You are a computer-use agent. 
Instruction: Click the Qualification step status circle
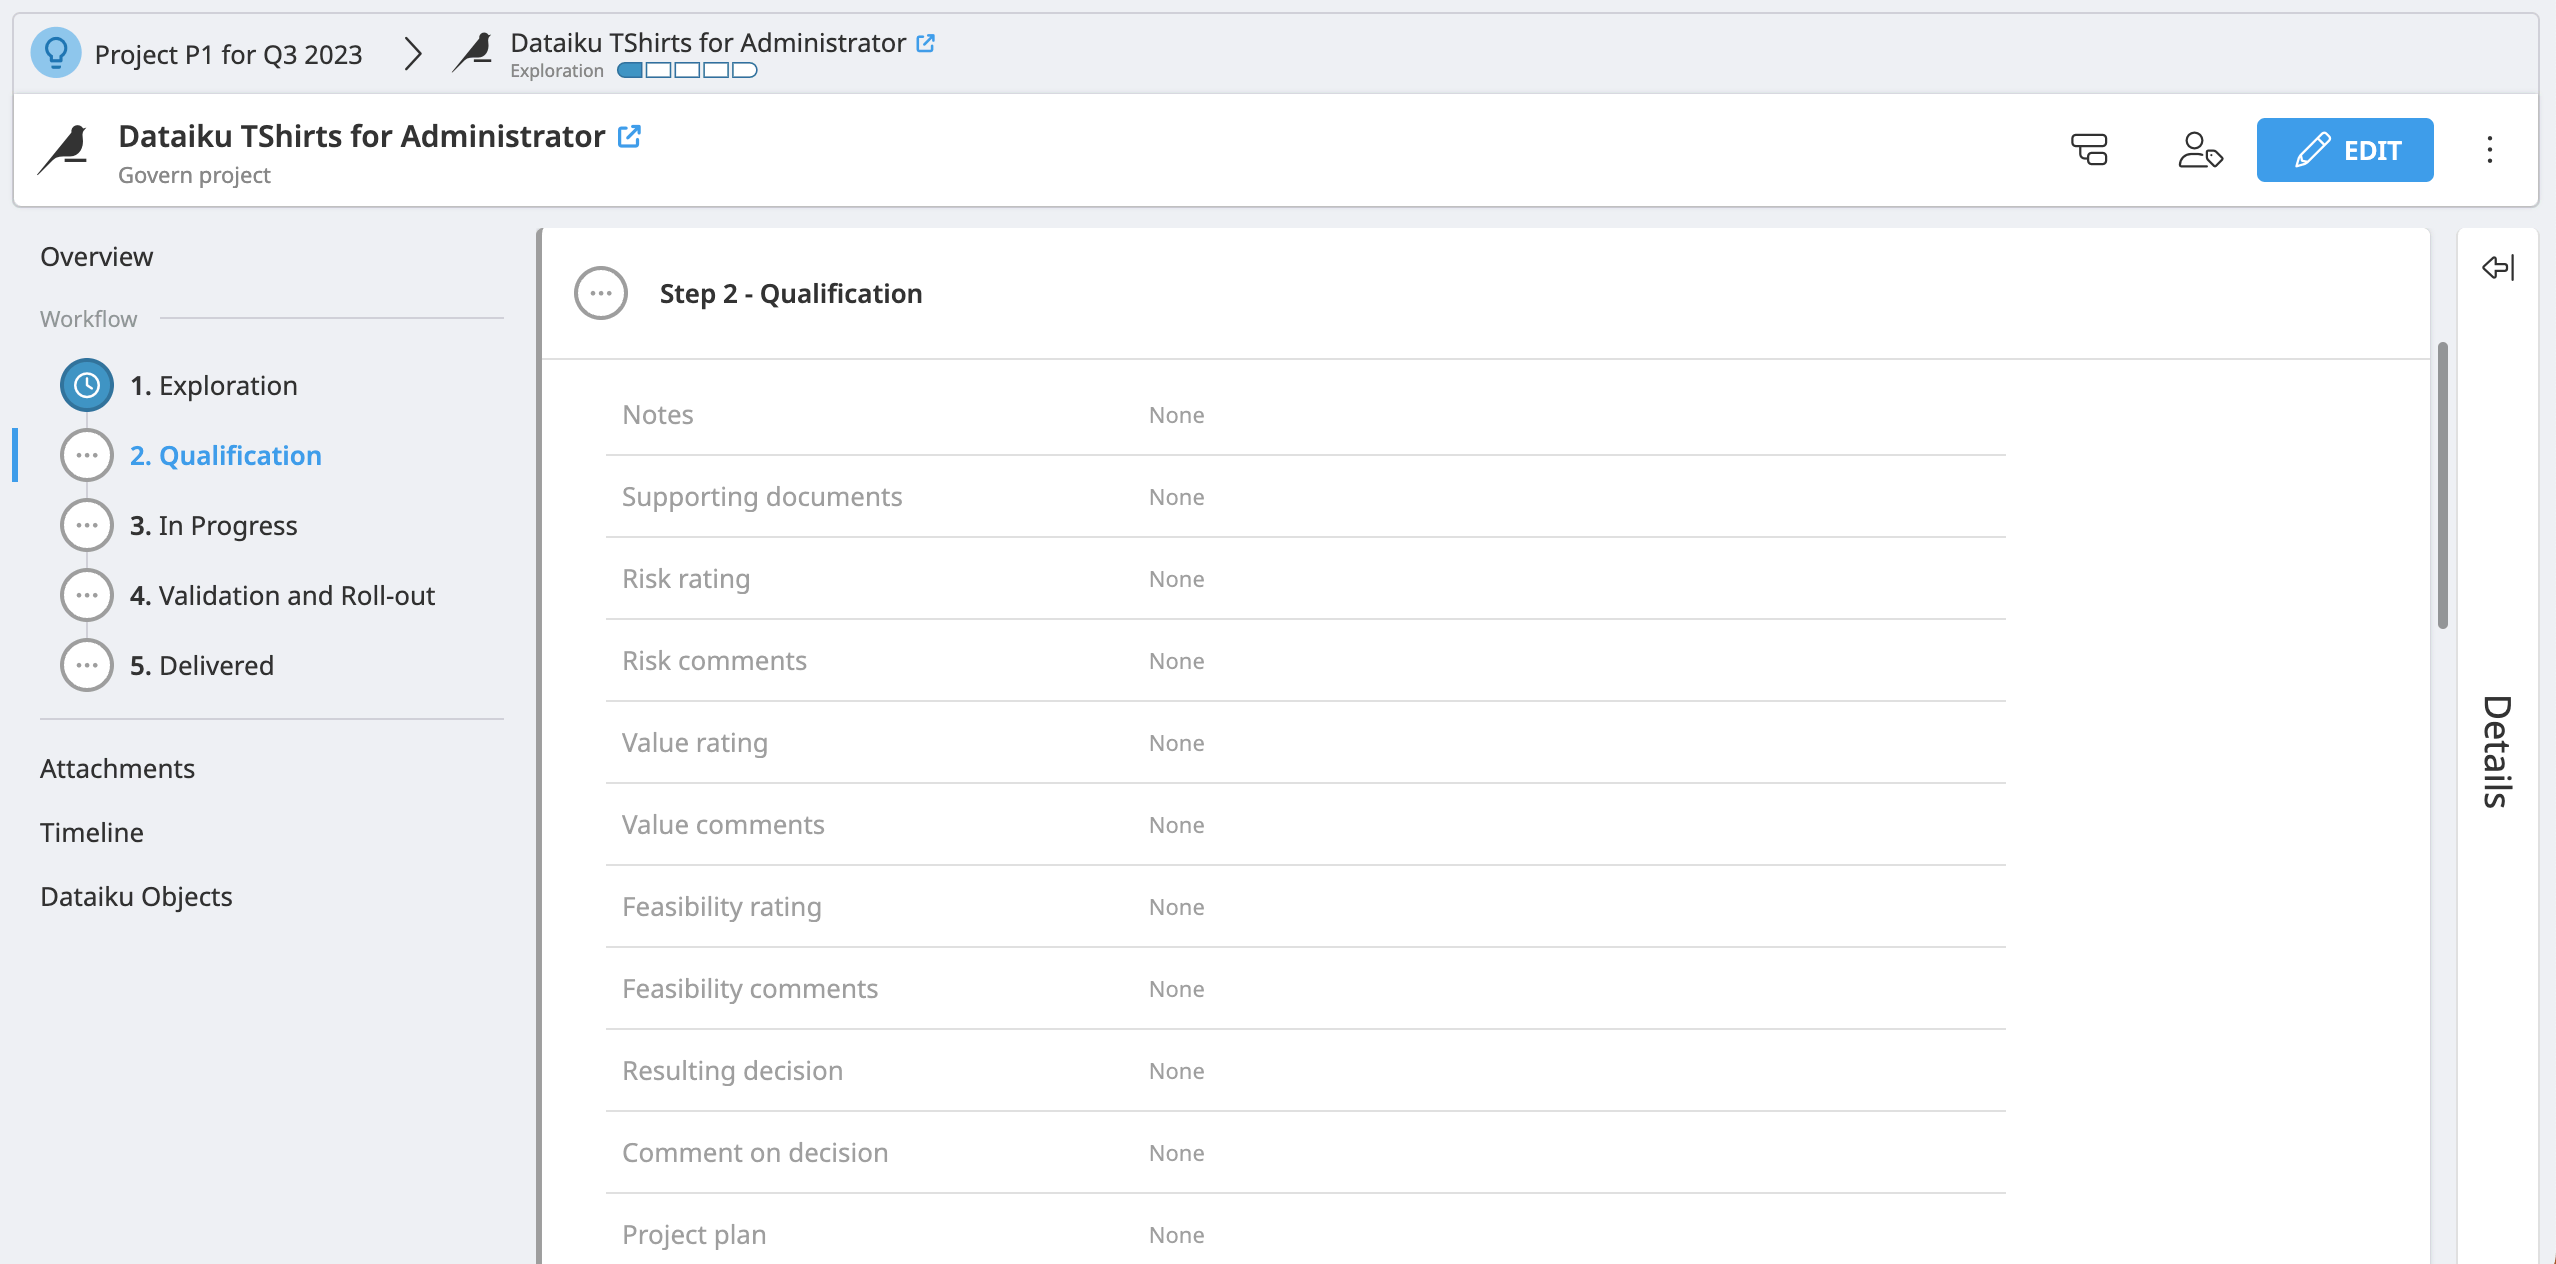87,455
